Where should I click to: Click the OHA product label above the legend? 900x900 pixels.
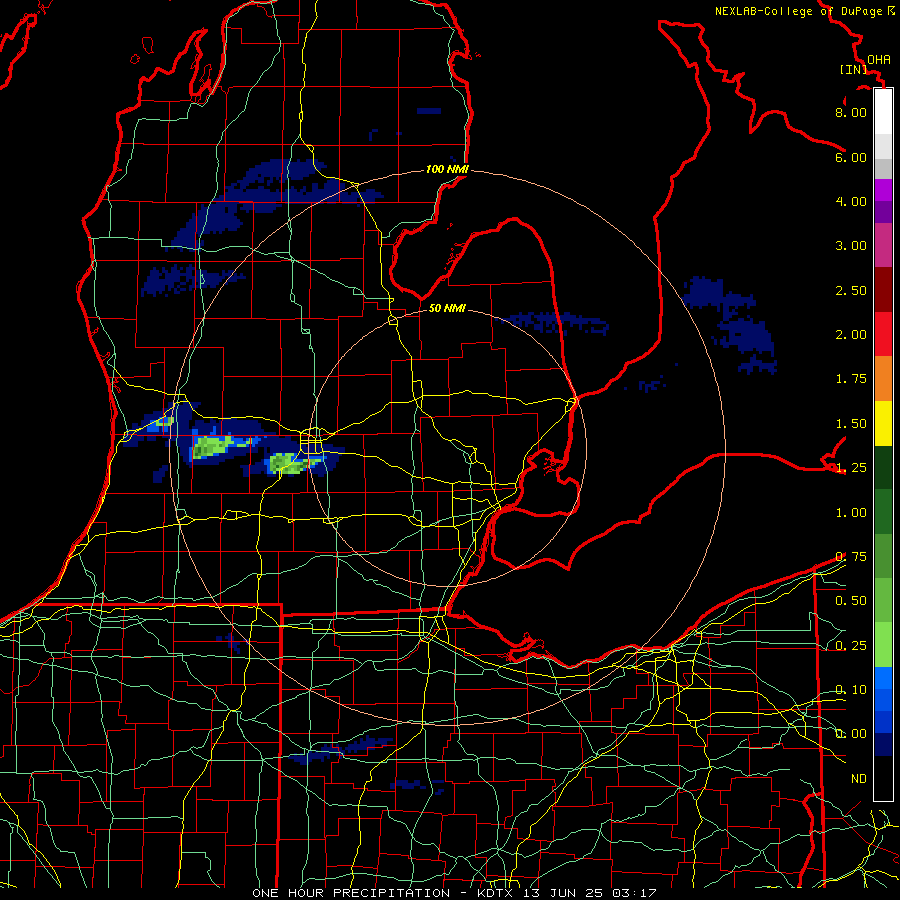pyautogui.click(x=879, y=59)
